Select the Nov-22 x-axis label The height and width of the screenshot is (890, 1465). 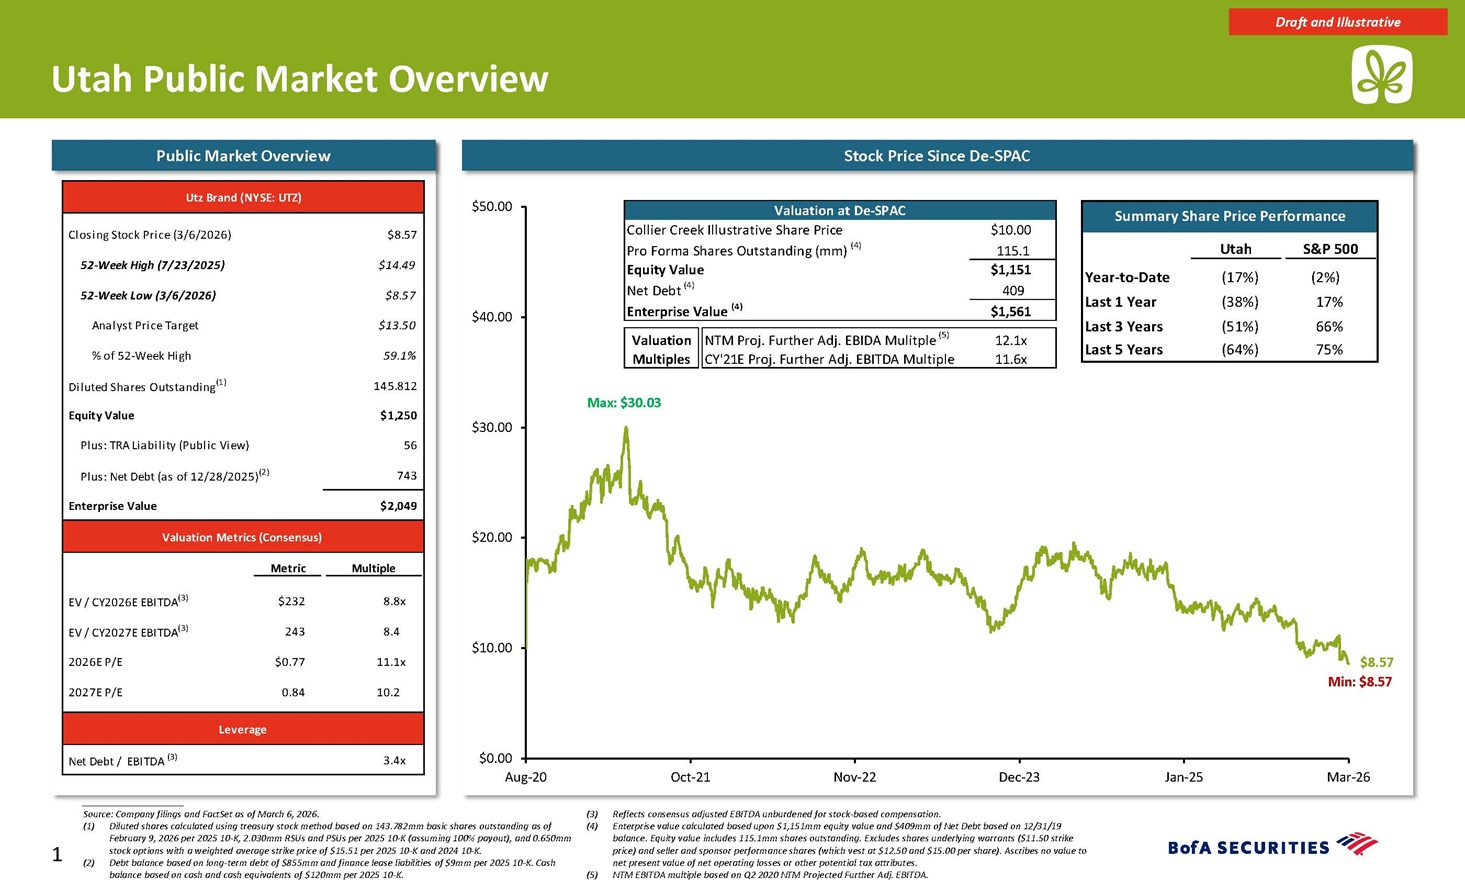[855, 777]
